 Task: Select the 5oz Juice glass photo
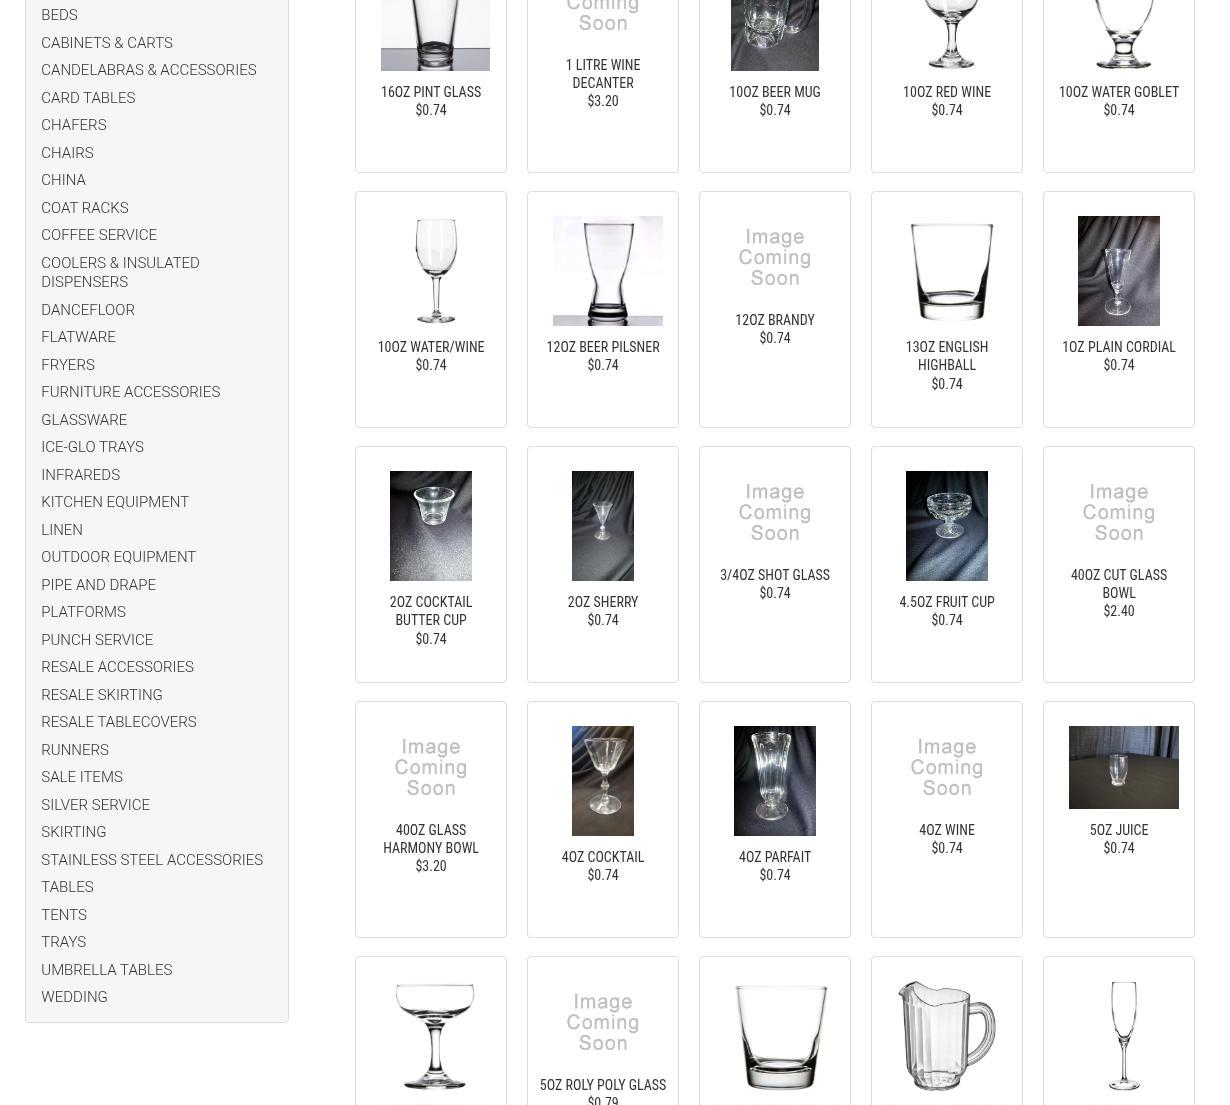tap(1124, 767)
